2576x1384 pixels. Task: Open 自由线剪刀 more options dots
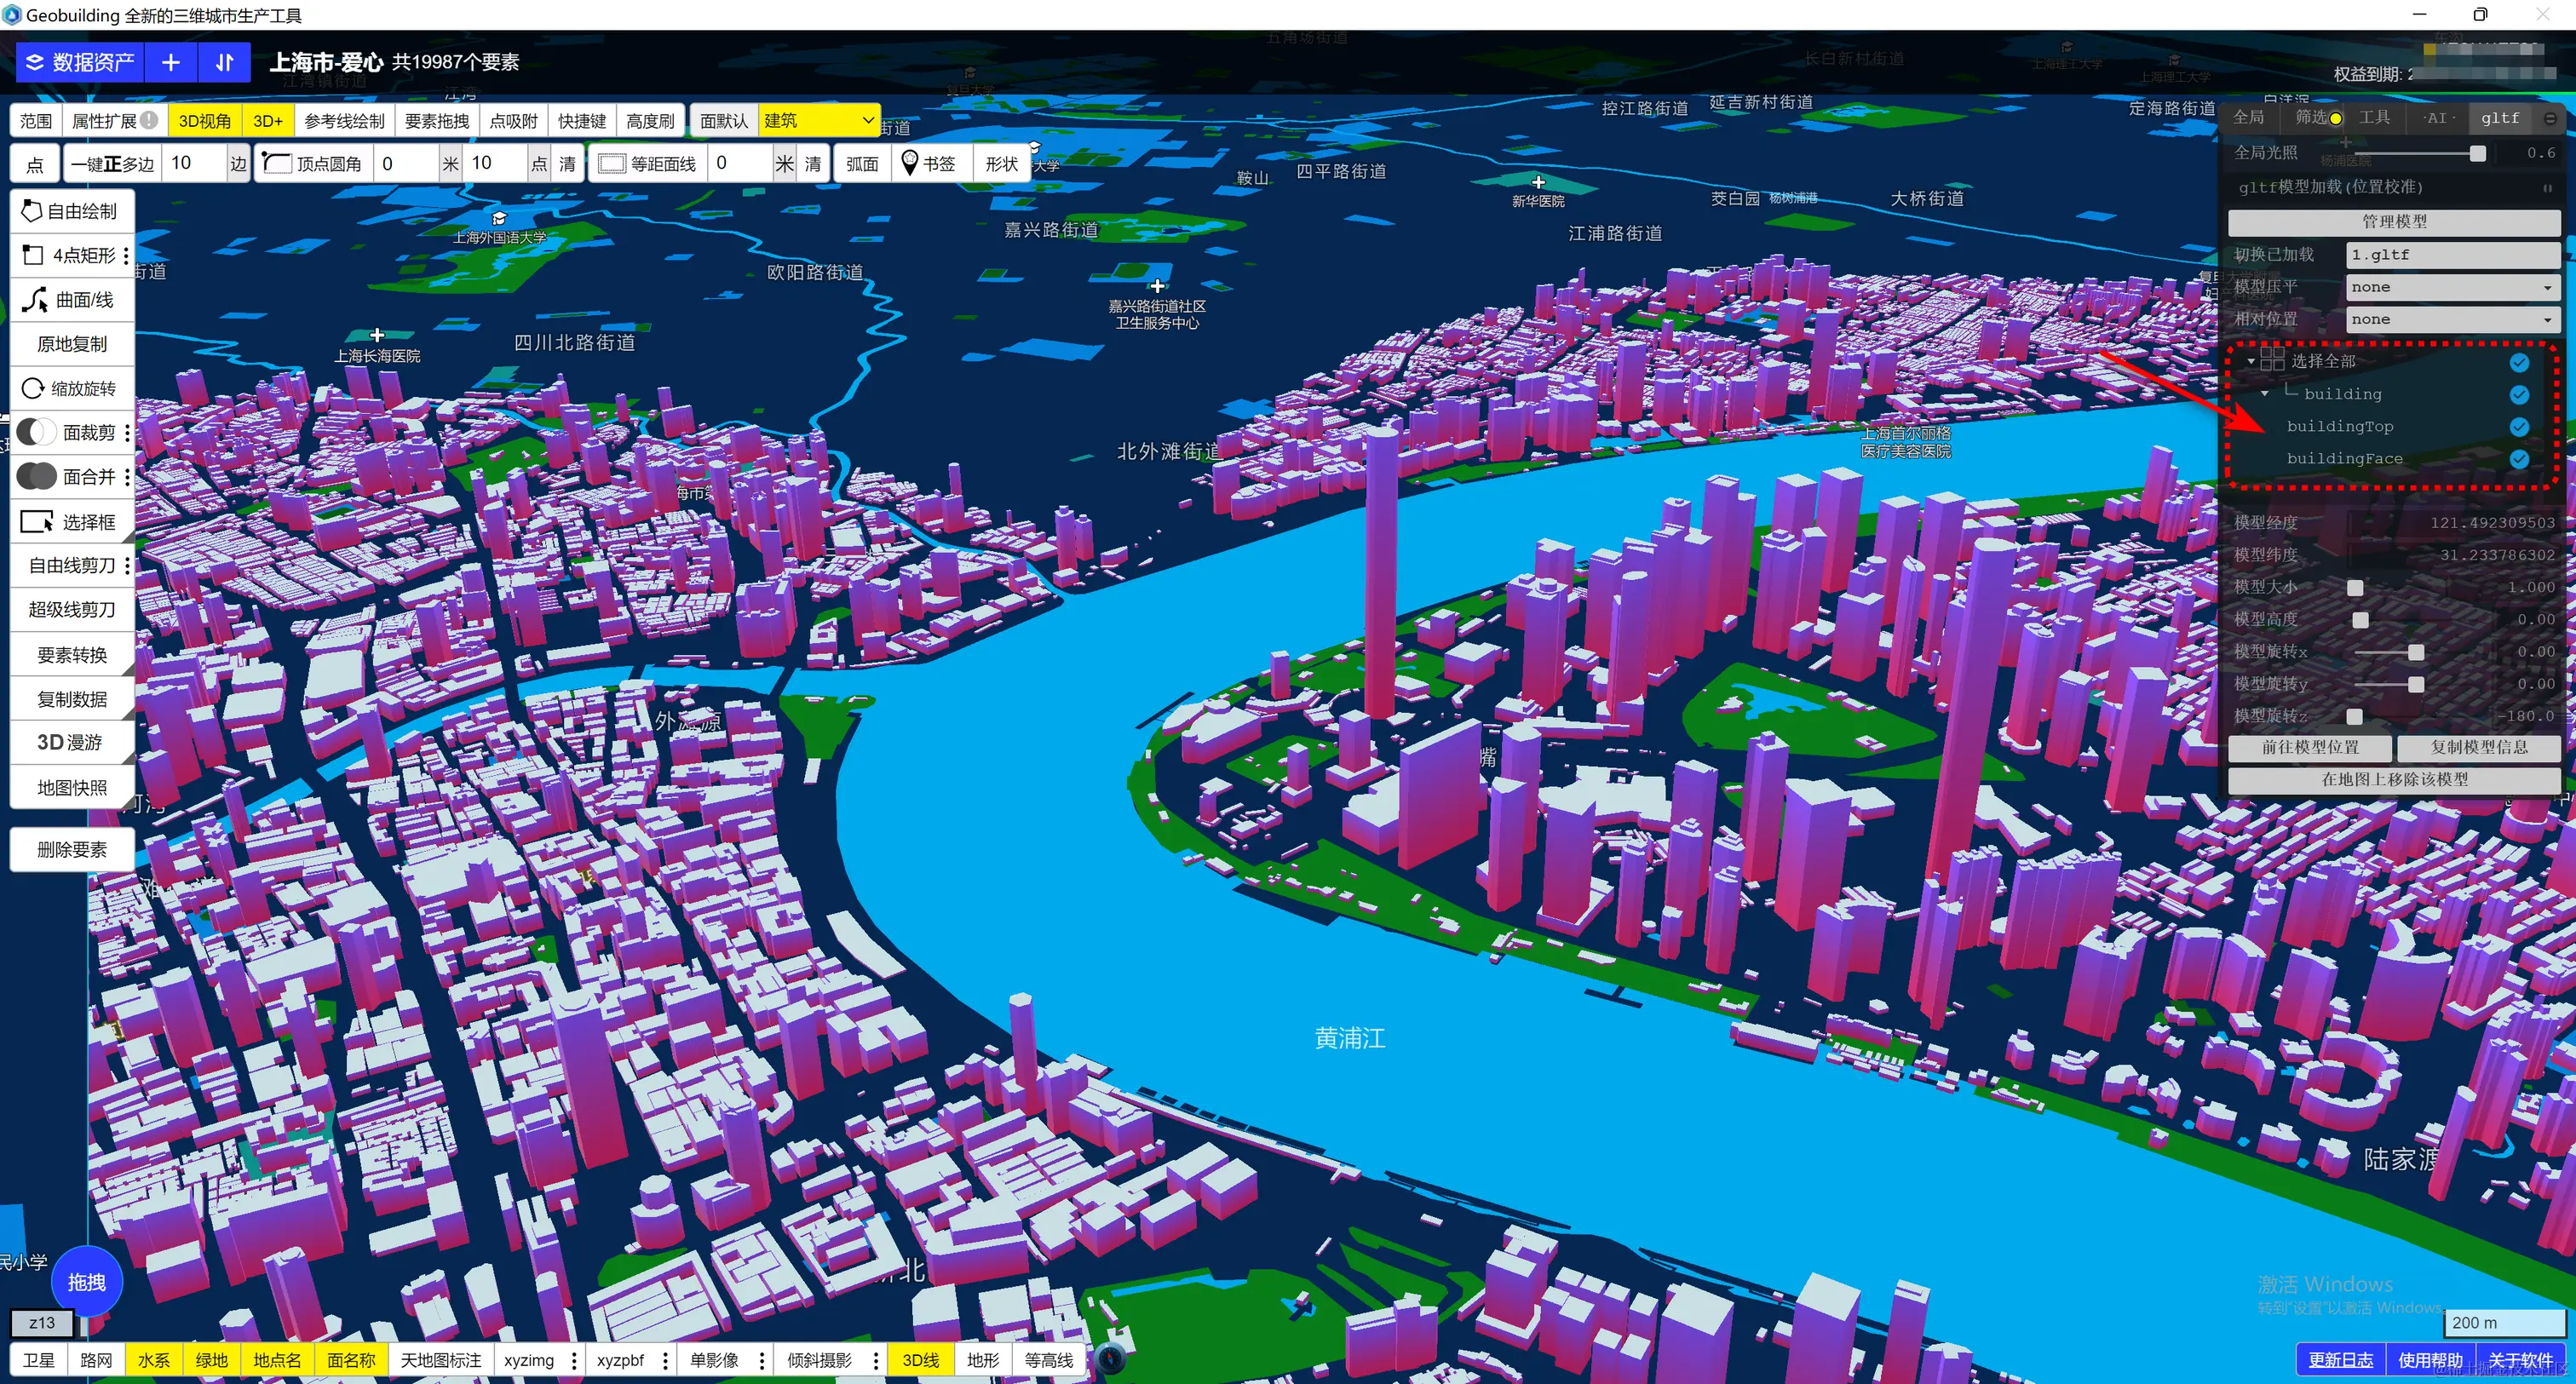pos(127,566)
